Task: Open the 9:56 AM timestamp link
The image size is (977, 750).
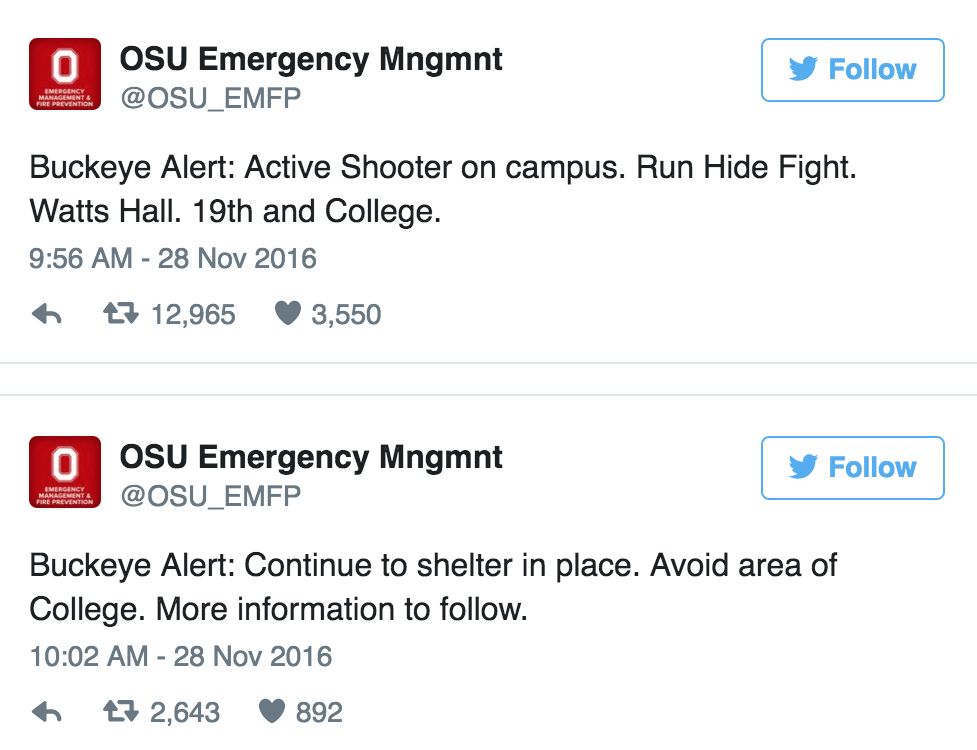Action: (172, 258)
